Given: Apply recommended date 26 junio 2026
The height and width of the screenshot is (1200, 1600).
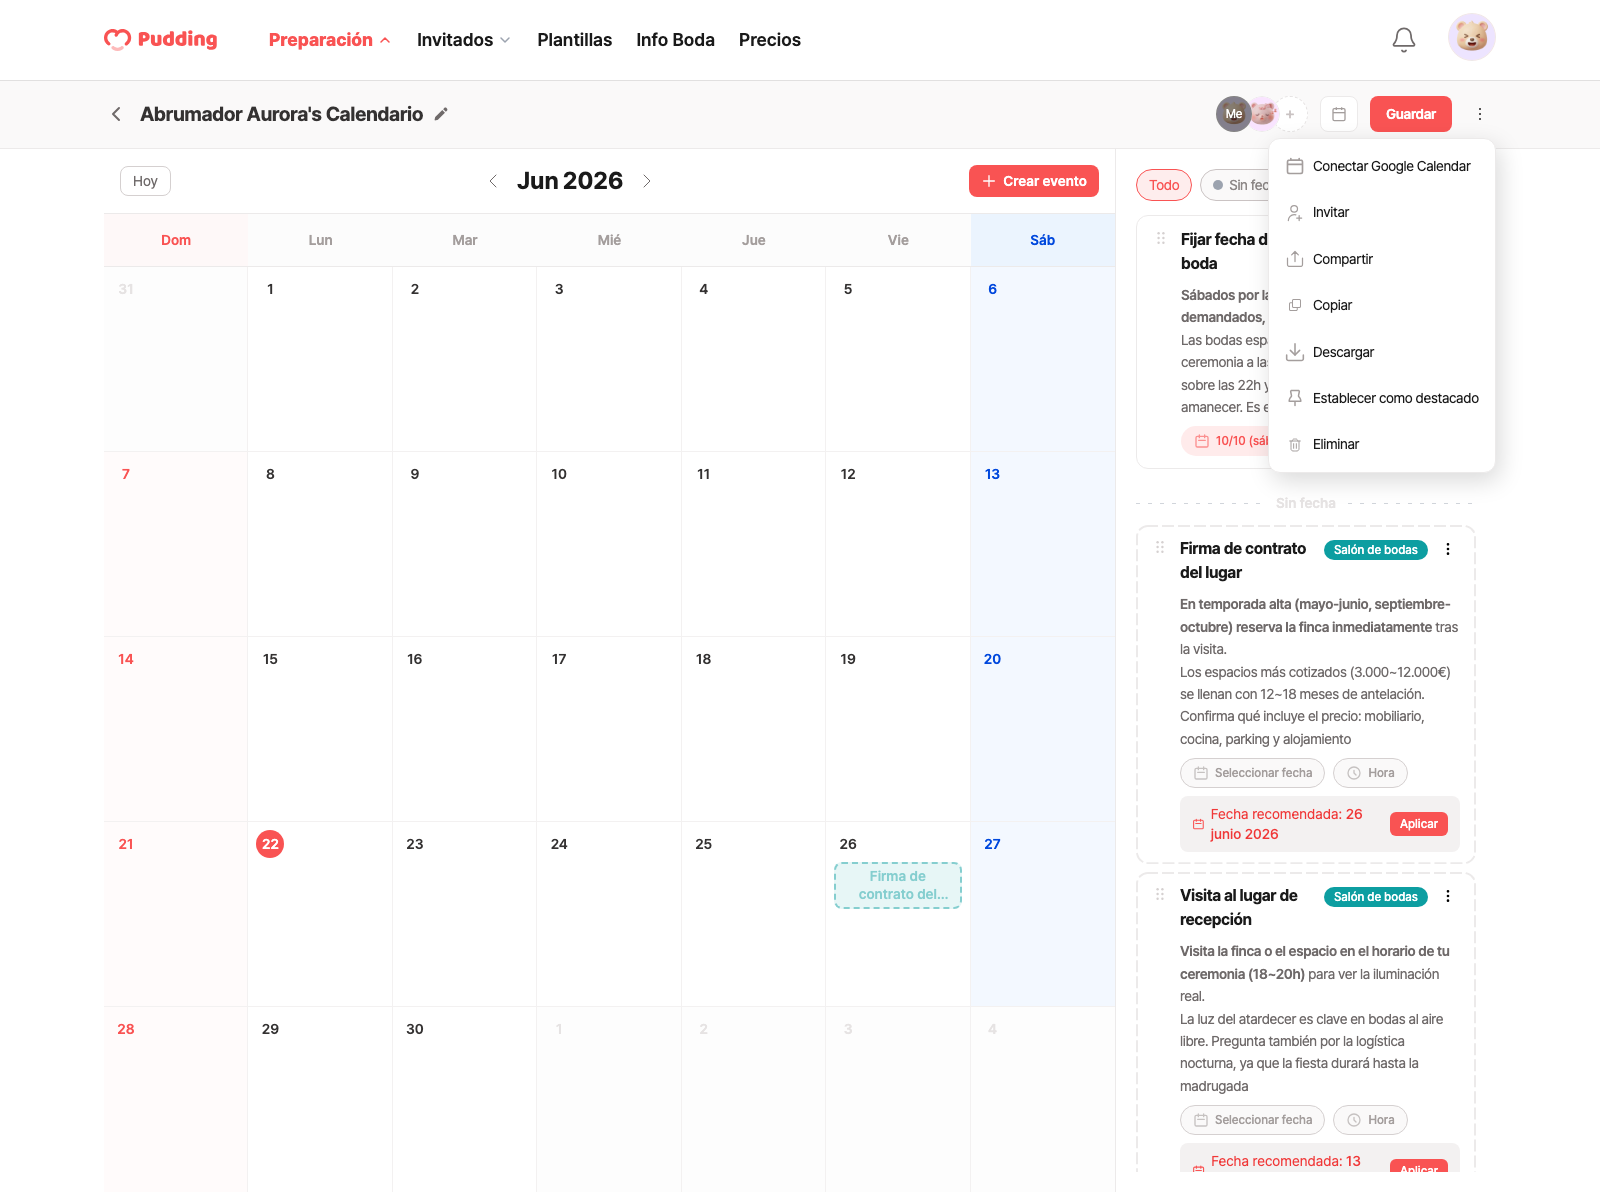Looking at the screenshot, I should point(1418,824).
